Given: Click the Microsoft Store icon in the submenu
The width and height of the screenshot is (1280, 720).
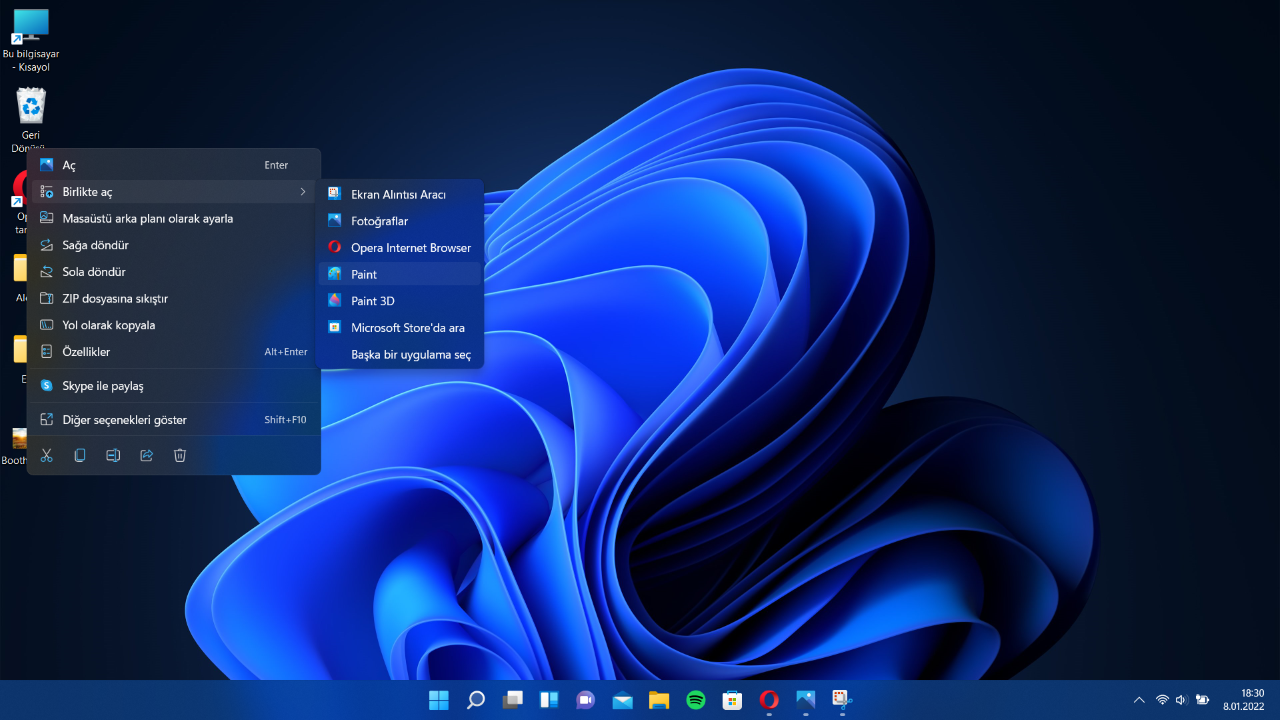Looking at the screenshot, I should coord(335,327).
